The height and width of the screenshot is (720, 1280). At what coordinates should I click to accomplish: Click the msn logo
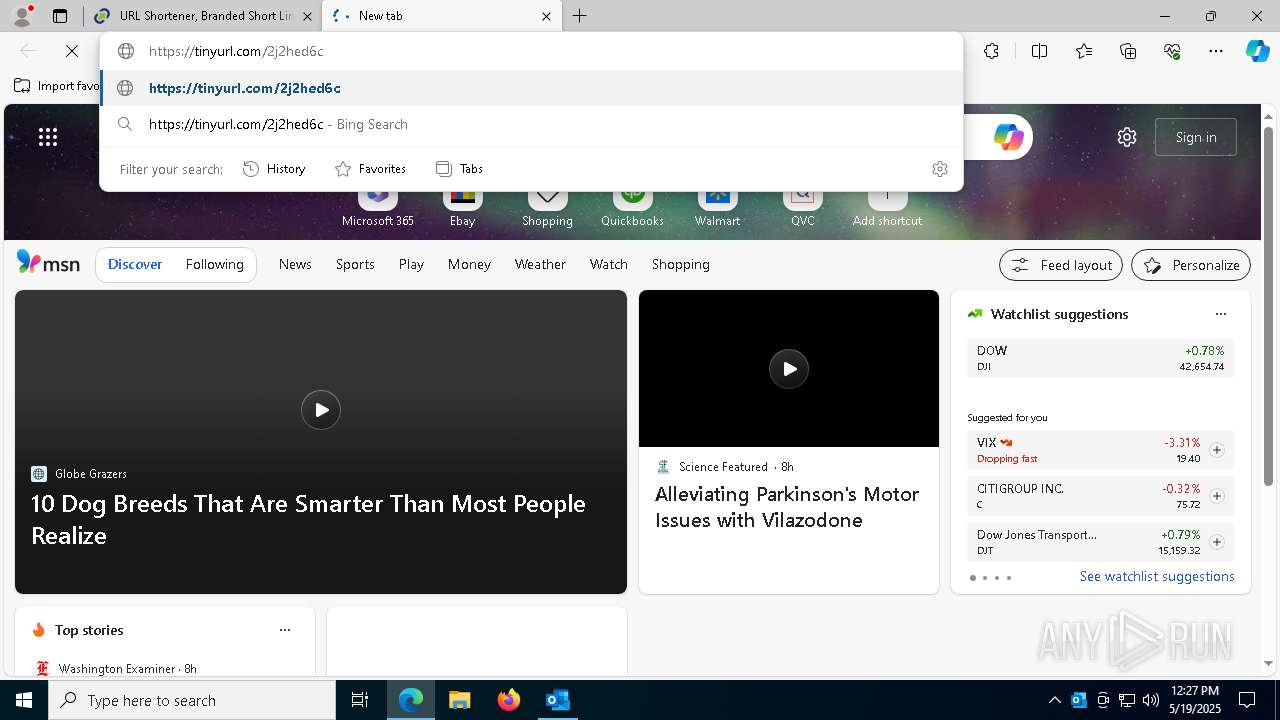point(48,263)
